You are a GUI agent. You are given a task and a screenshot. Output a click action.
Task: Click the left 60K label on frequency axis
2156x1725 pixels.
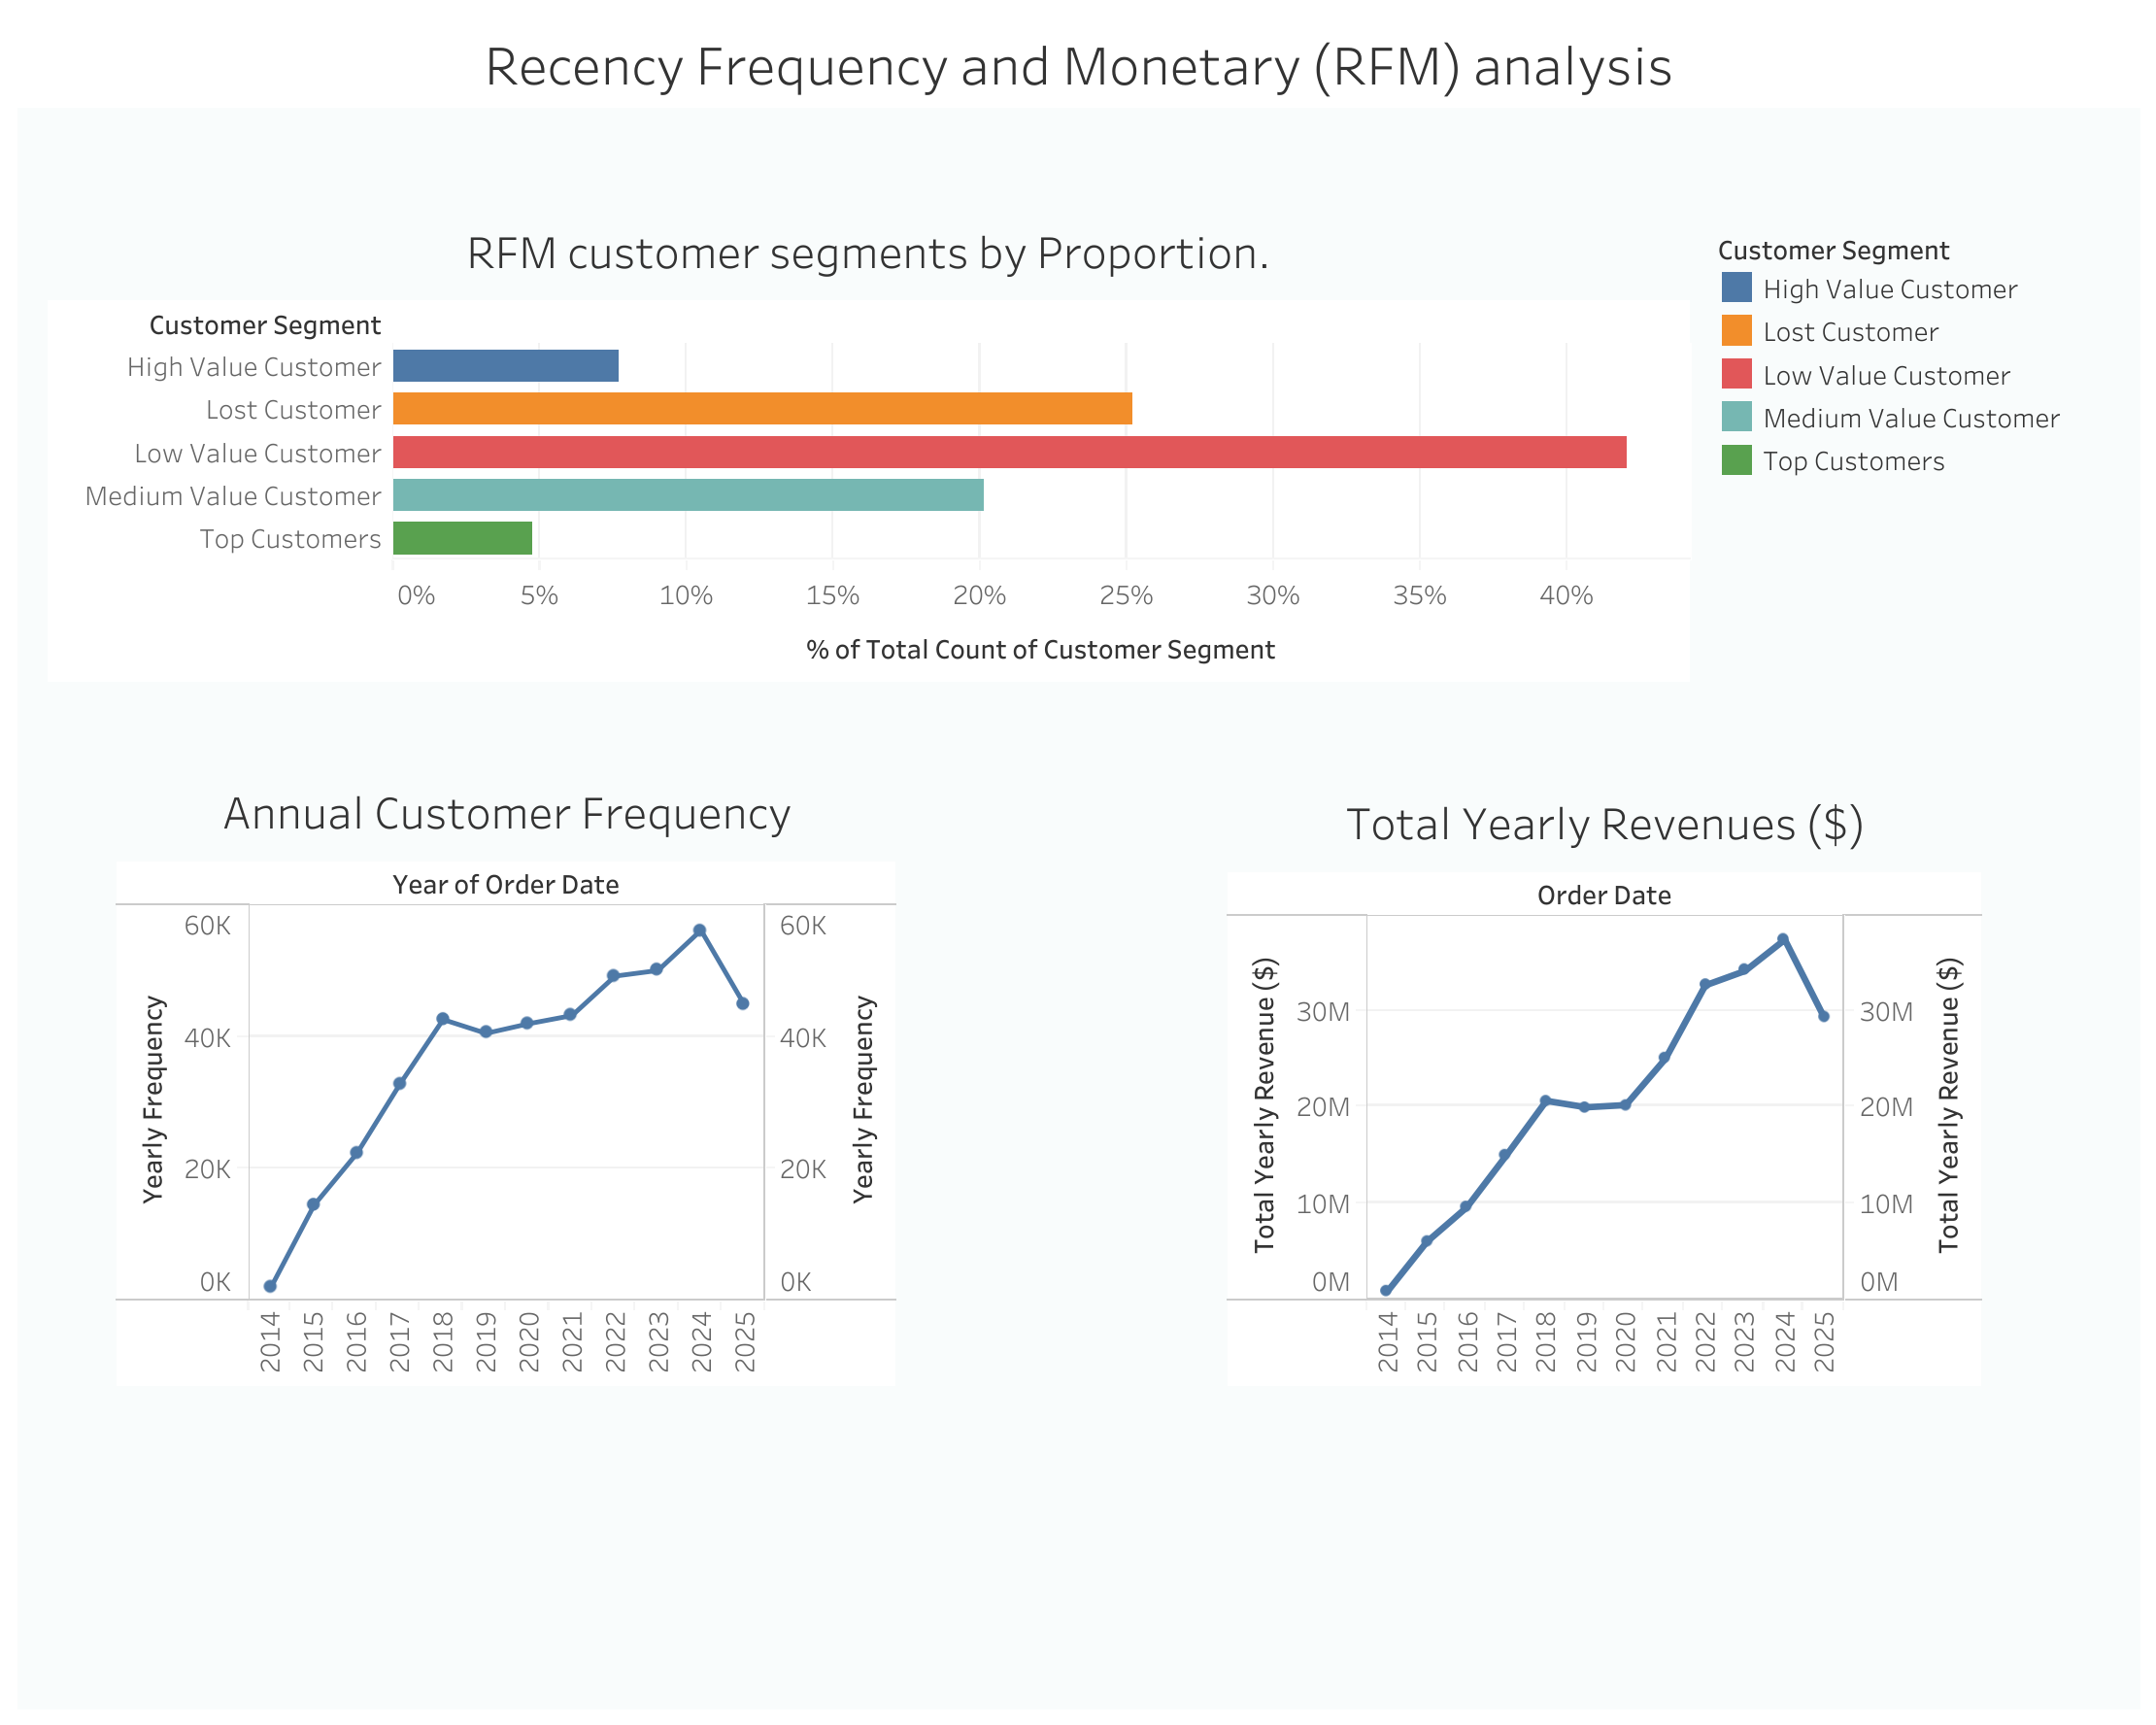tap(207, 926)
